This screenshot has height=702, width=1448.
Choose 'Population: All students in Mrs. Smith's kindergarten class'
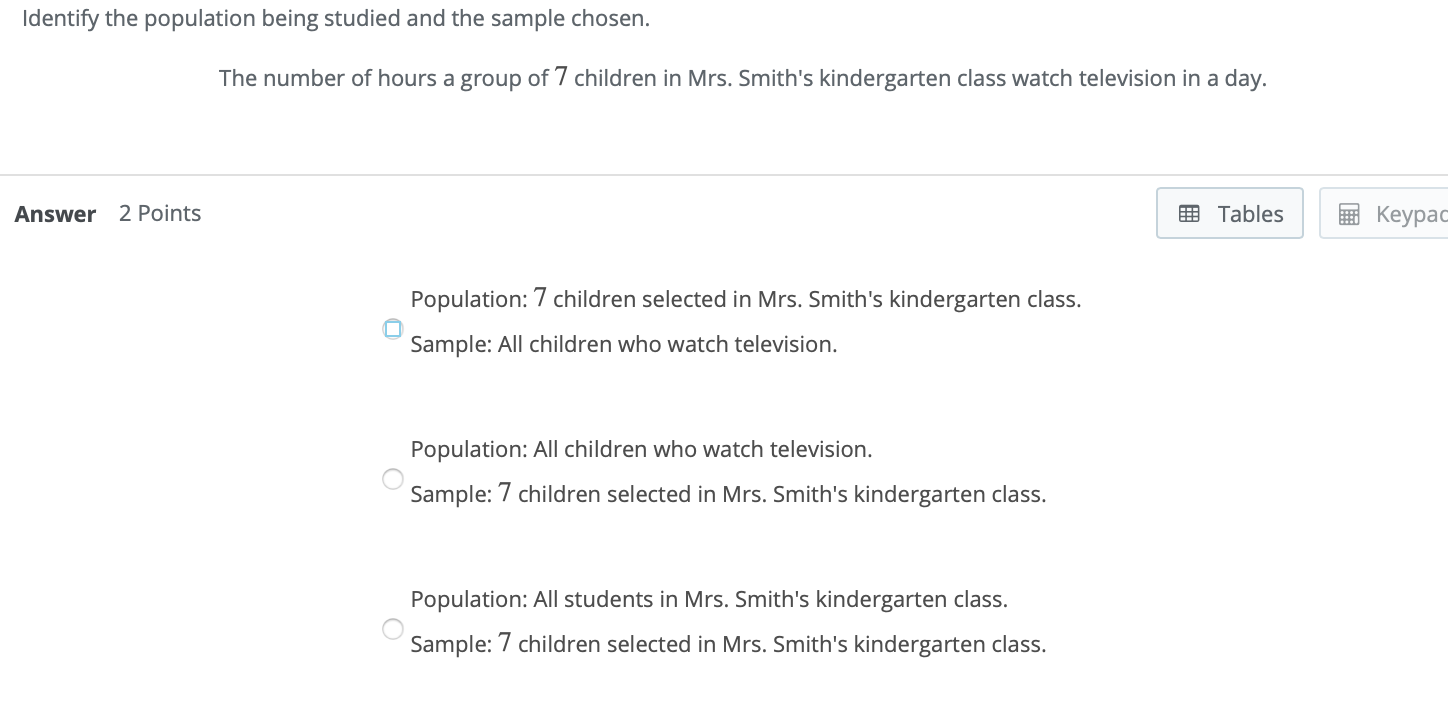click(x=393, y=629)
